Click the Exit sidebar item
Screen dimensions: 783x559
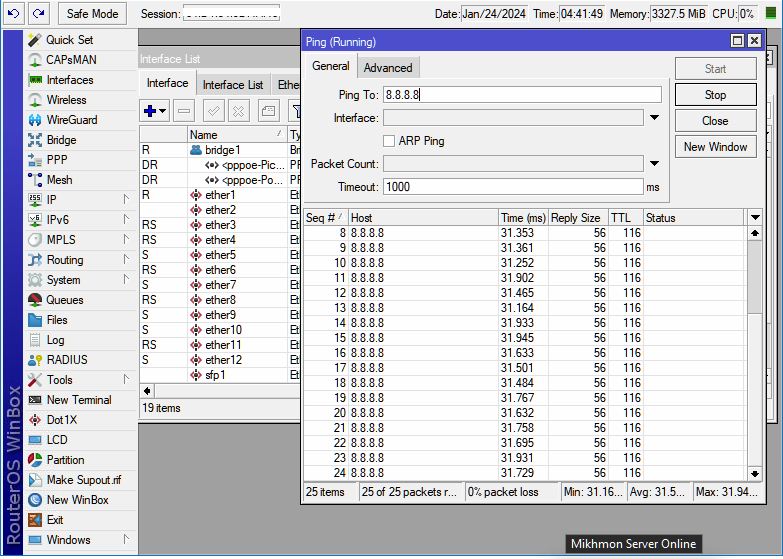[x=54, y=520]
